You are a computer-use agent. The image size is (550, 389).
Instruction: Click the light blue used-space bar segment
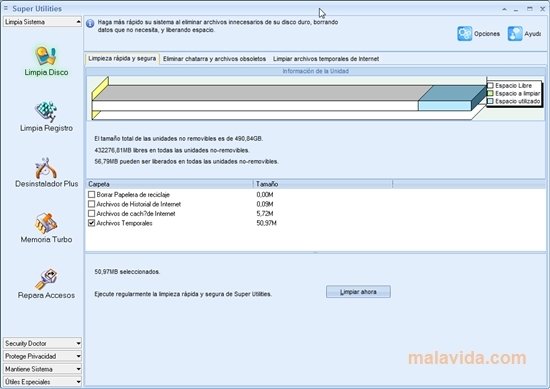point(444,106)
